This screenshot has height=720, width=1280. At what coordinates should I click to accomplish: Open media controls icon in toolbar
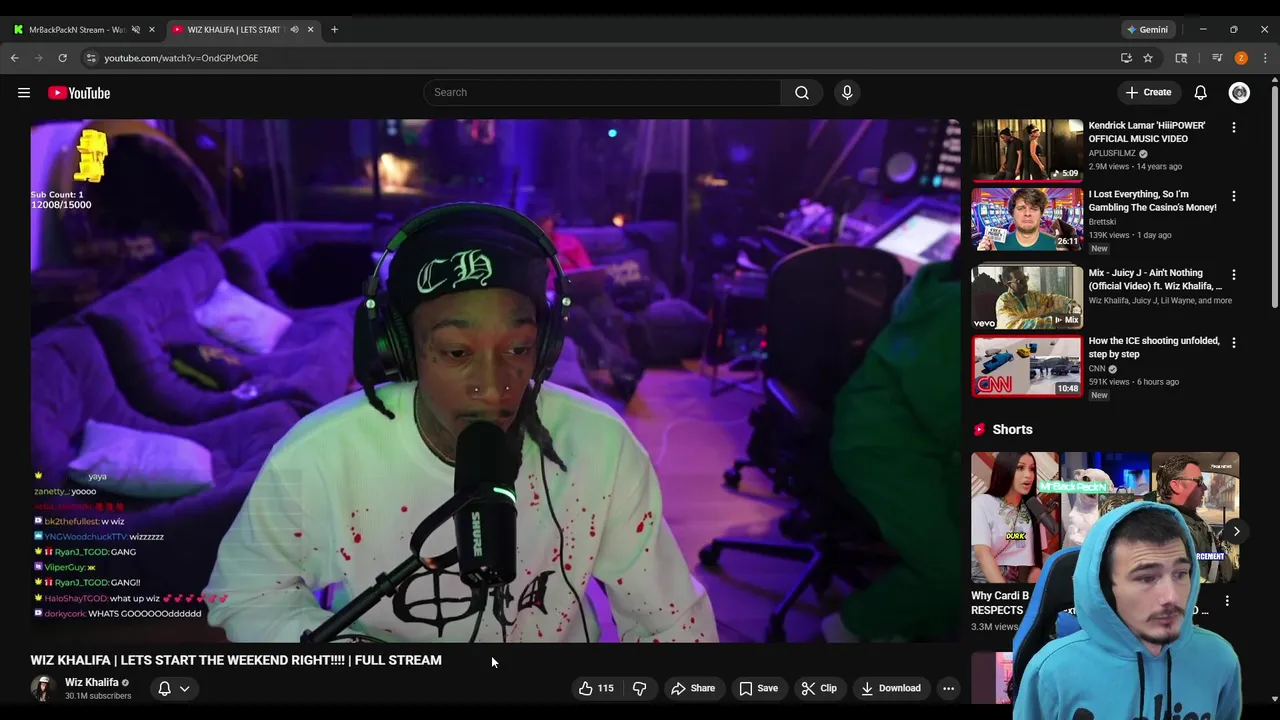pyautogui.click(x=1217, y=58)
